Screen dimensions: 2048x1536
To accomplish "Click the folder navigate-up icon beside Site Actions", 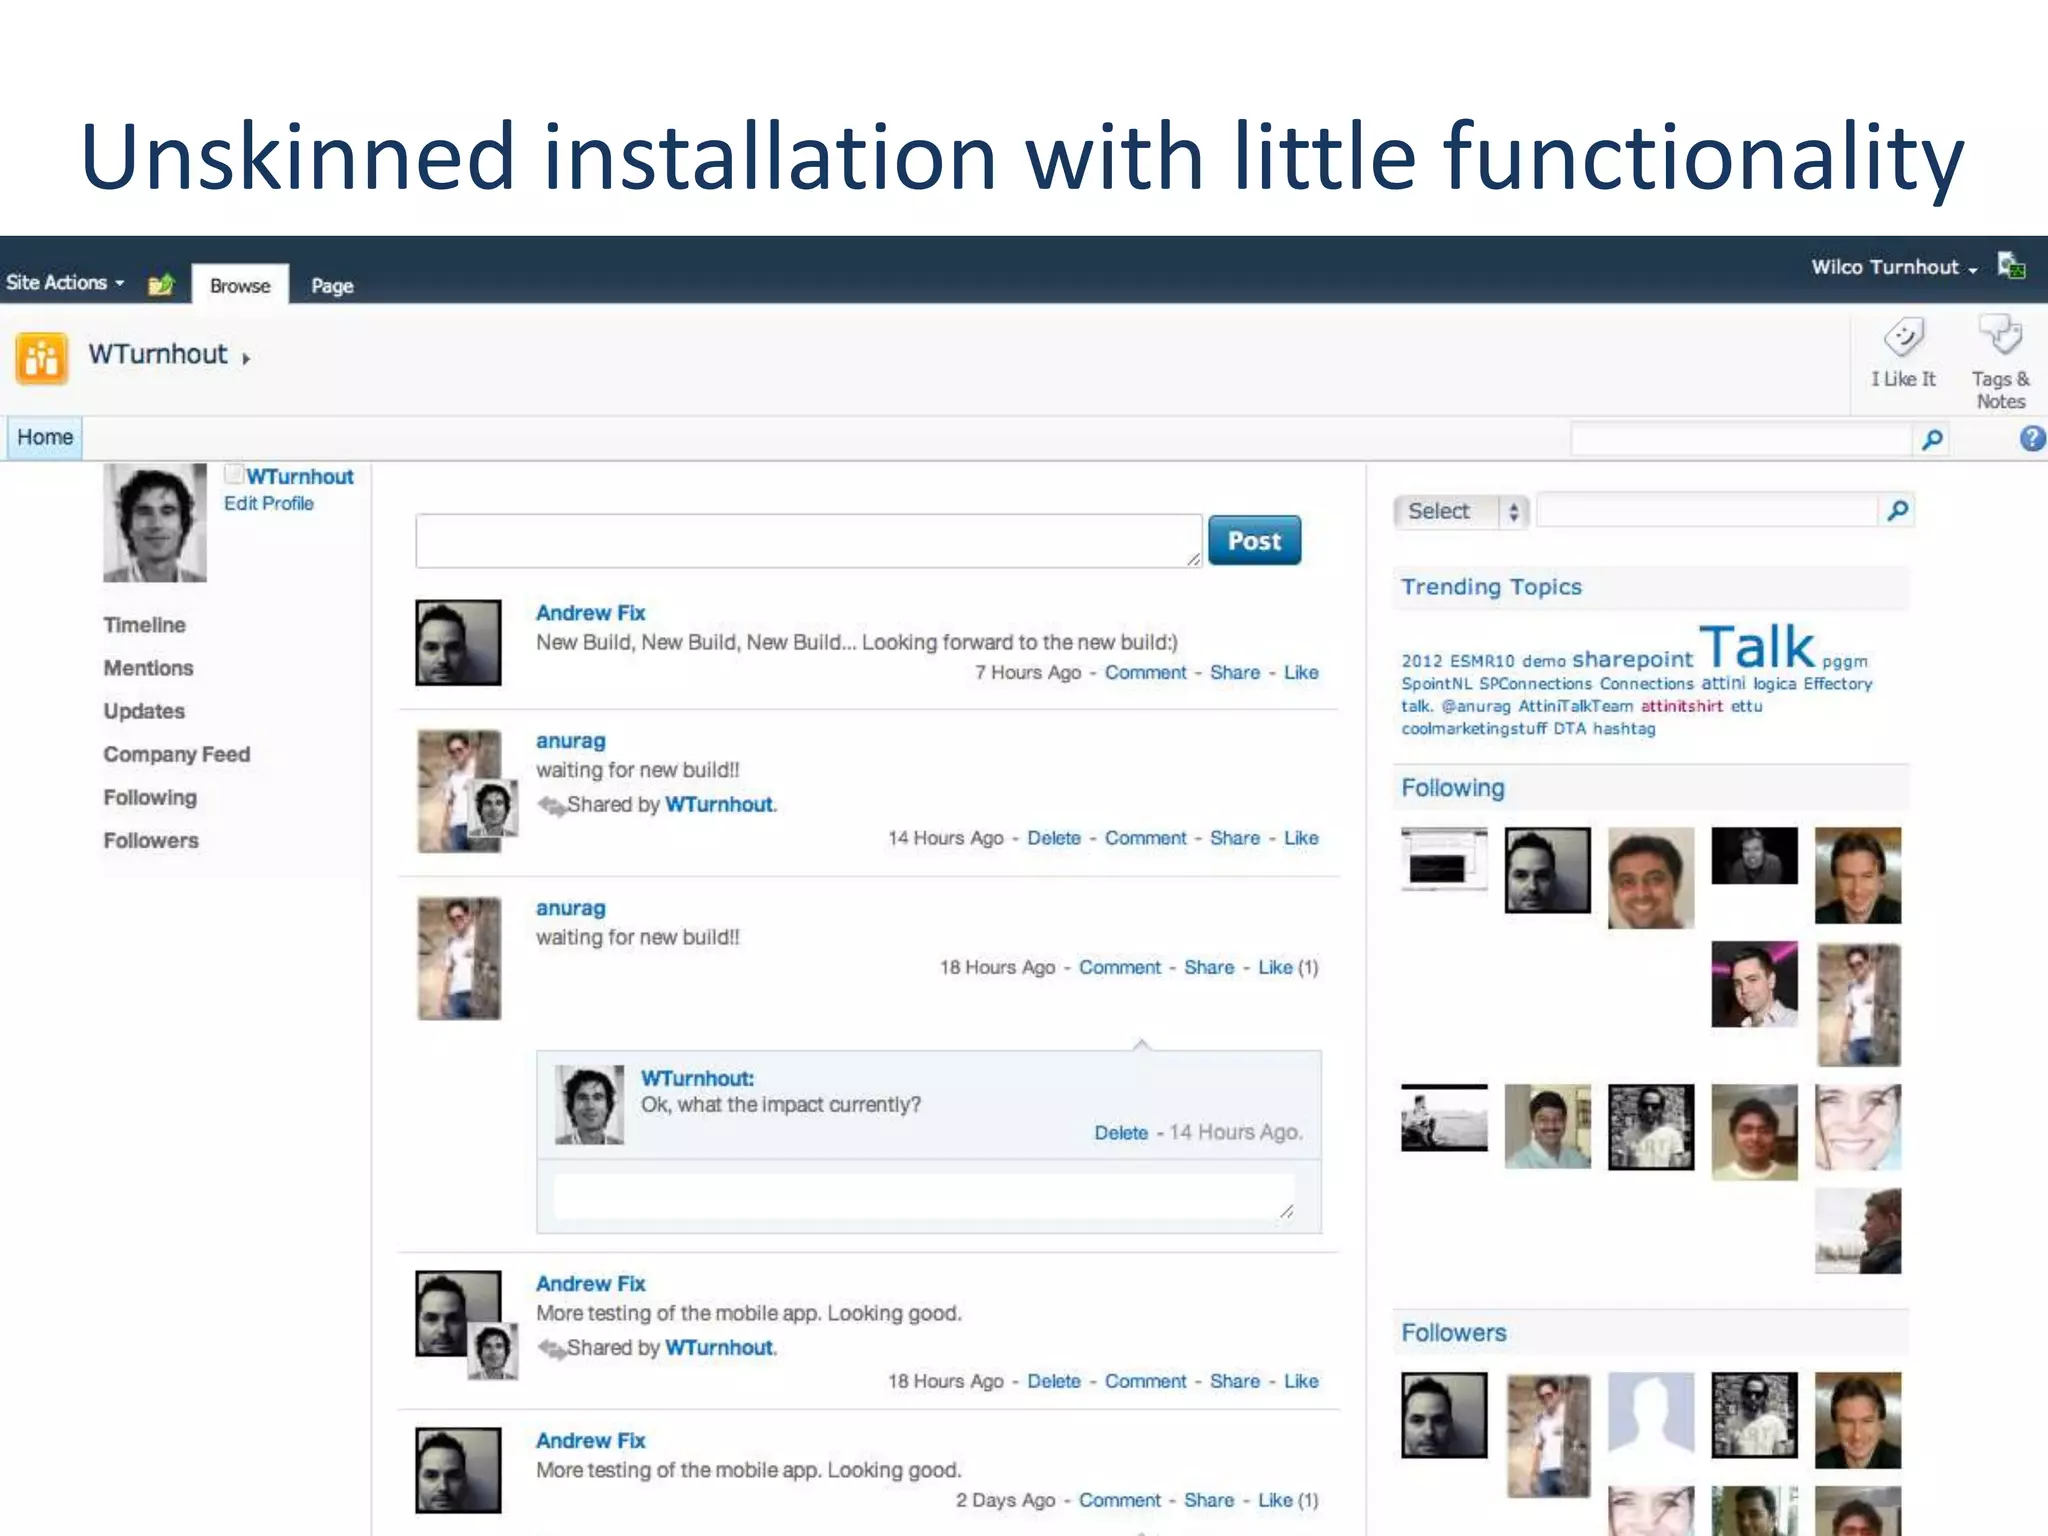I will click(x=161, y=285).
